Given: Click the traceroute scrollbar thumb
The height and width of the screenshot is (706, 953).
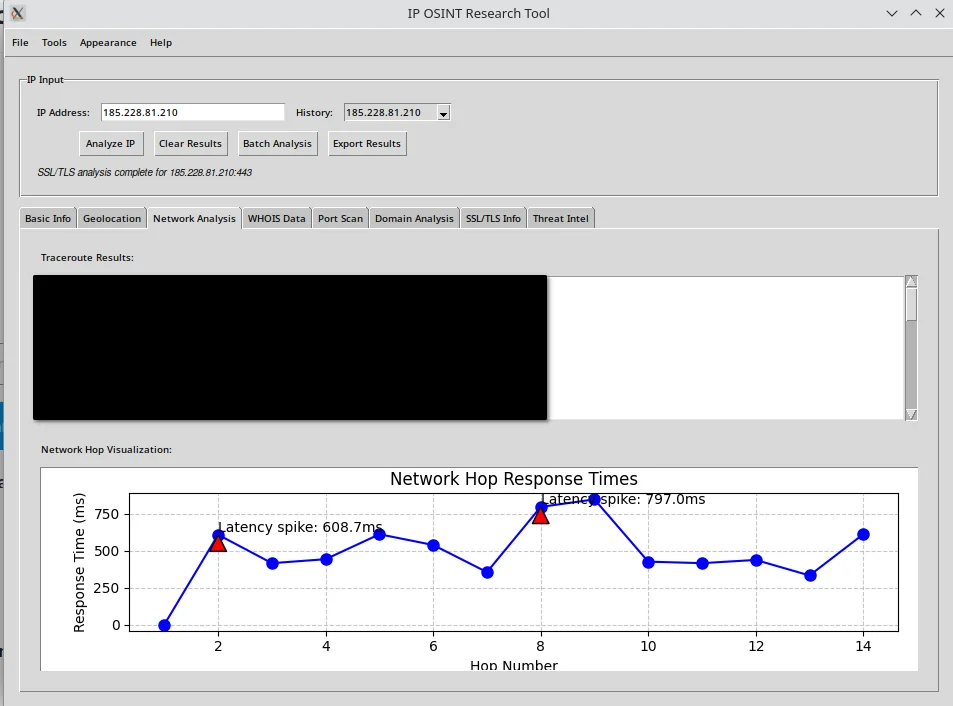Looking at the screenshot, I should tap(911, 304).
